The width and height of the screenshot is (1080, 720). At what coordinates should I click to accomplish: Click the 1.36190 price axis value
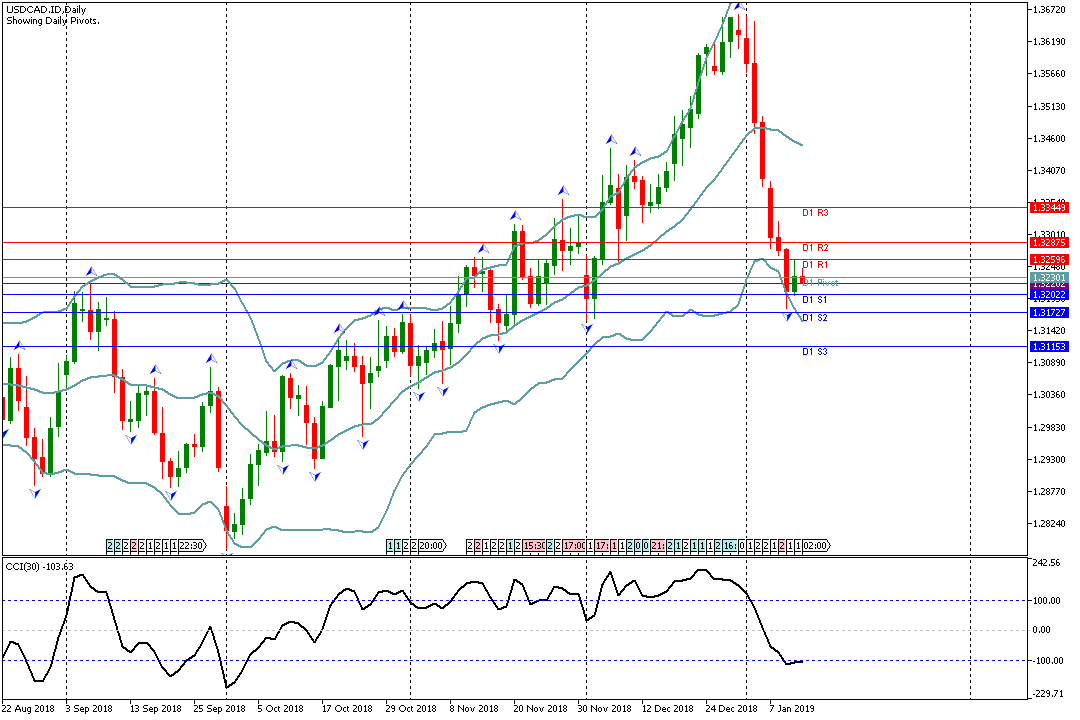click(x=1049, y=42)
